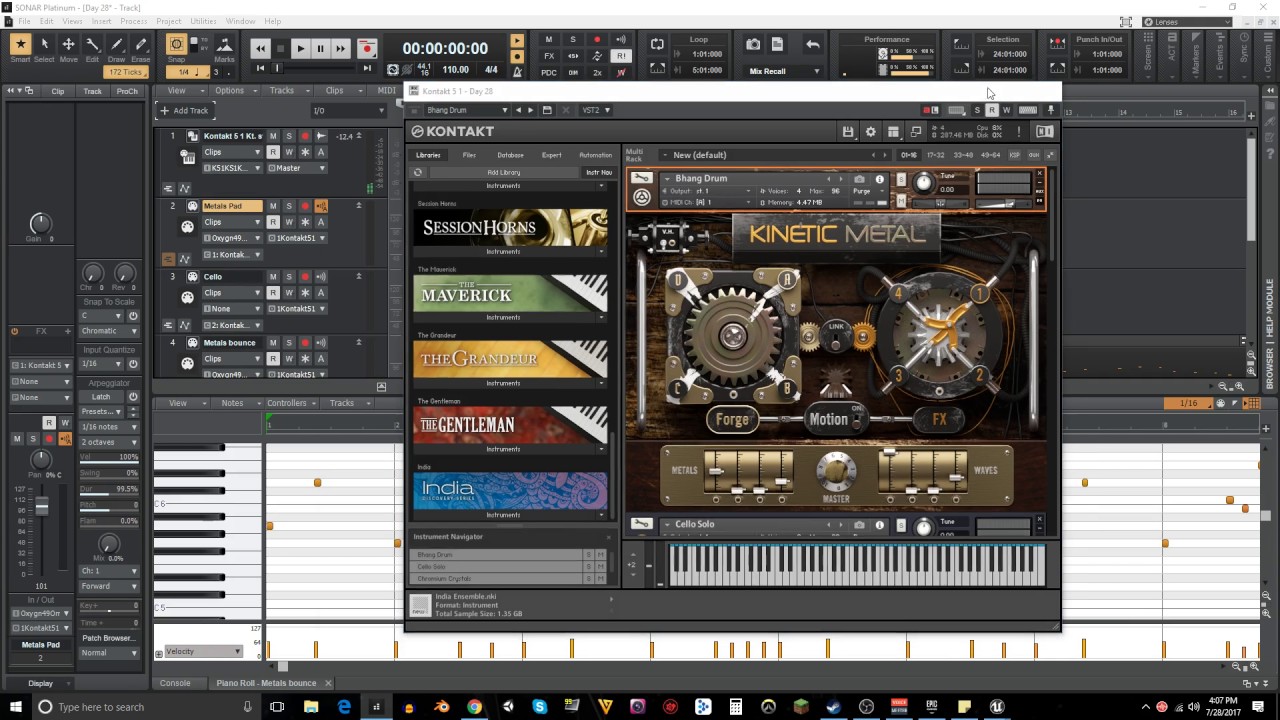Open the VST2 dropdown in plugin header
The width and height of the screenshot is (1280, 720).
pos(596,110)
